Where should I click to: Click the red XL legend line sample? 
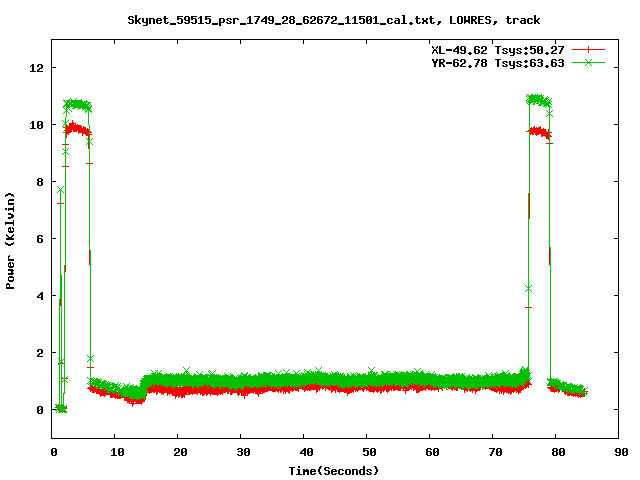(x=588, y=50)
